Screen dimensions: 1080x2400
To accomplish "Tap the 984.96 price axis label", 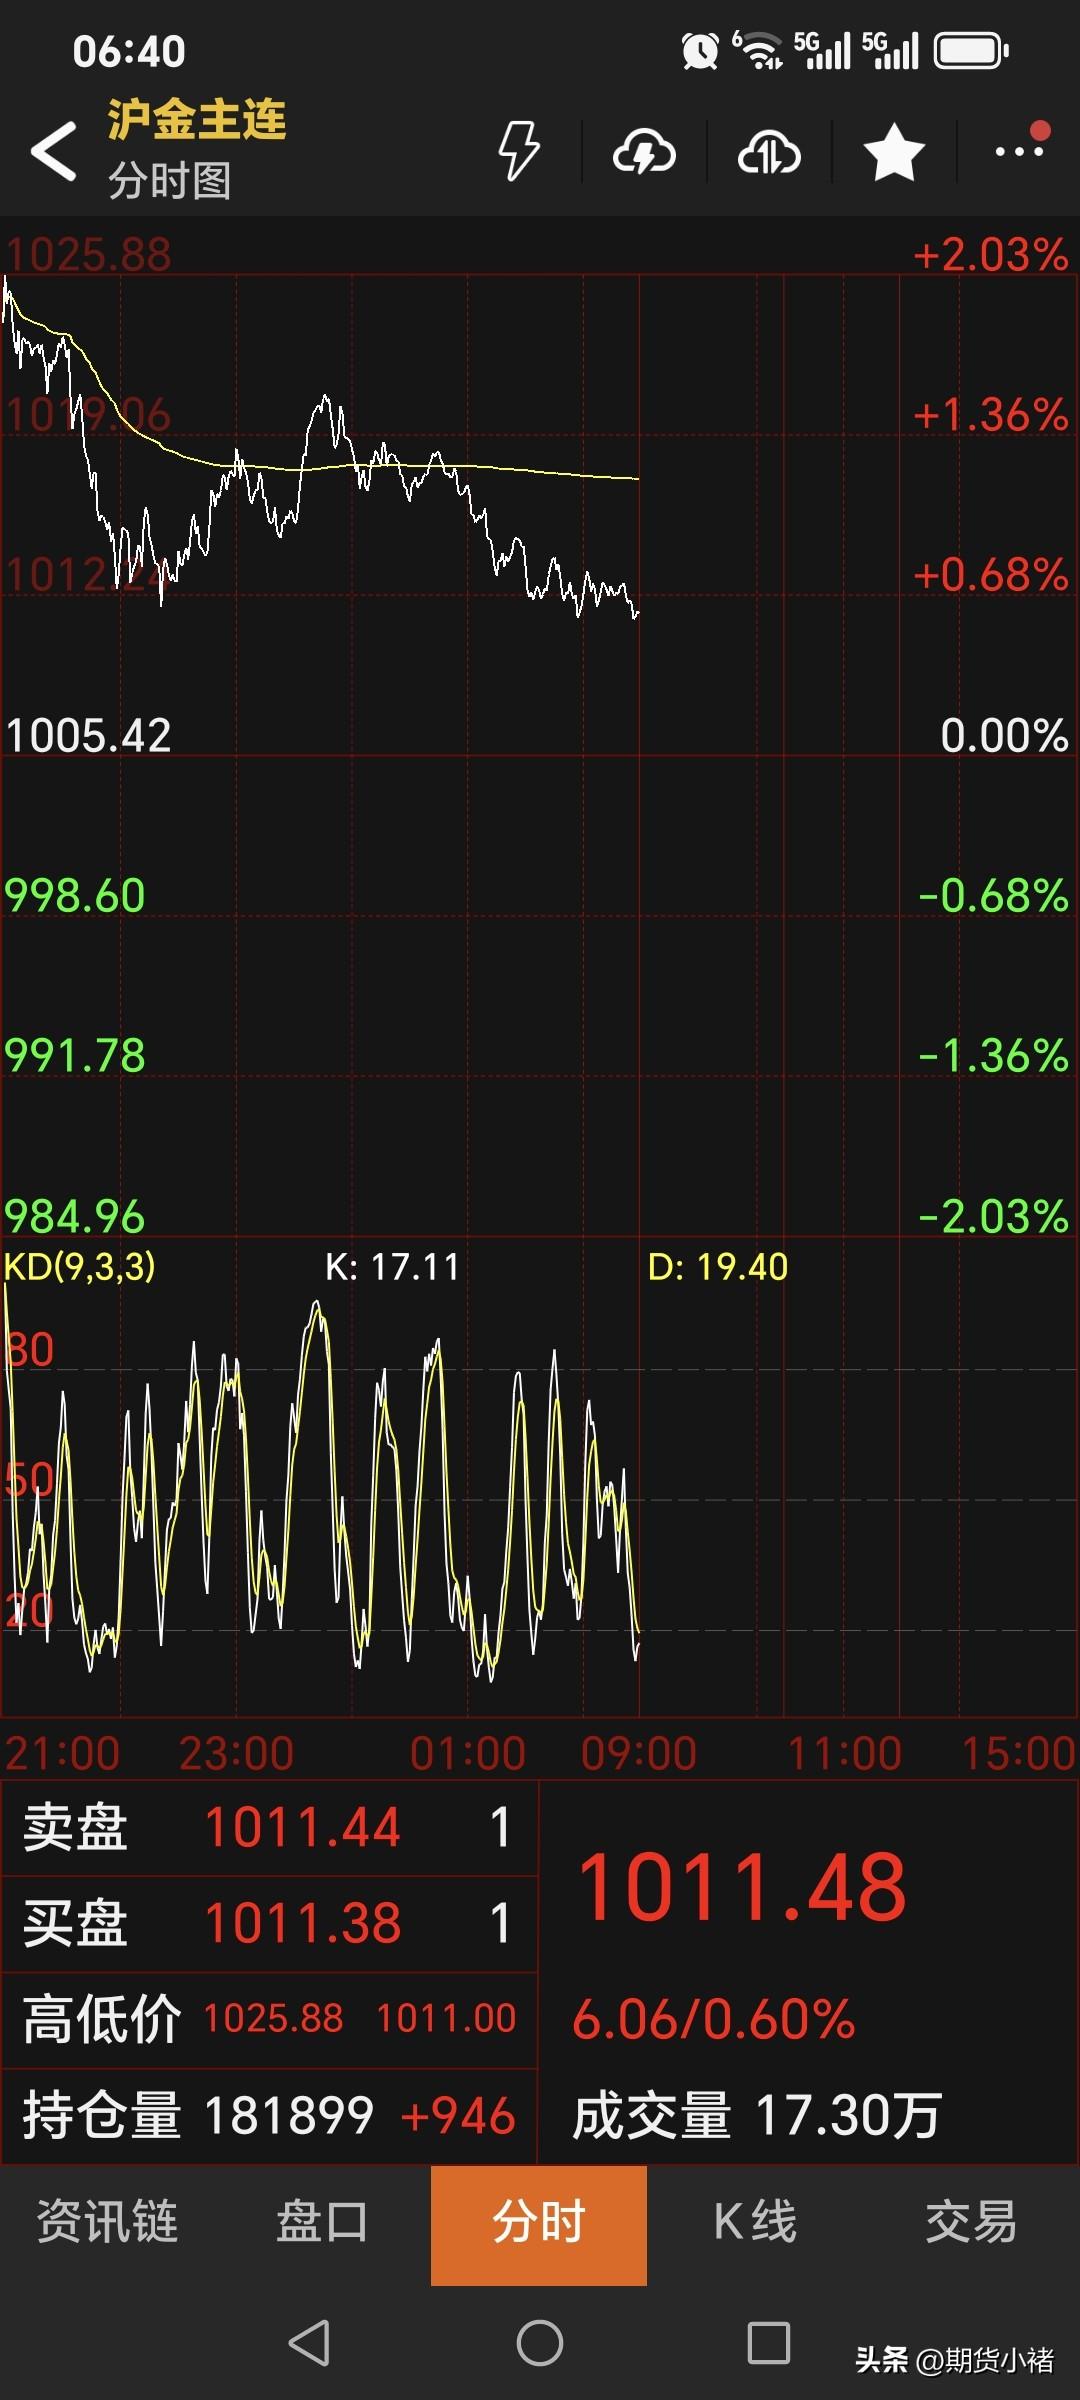I will pos(75,1216).
